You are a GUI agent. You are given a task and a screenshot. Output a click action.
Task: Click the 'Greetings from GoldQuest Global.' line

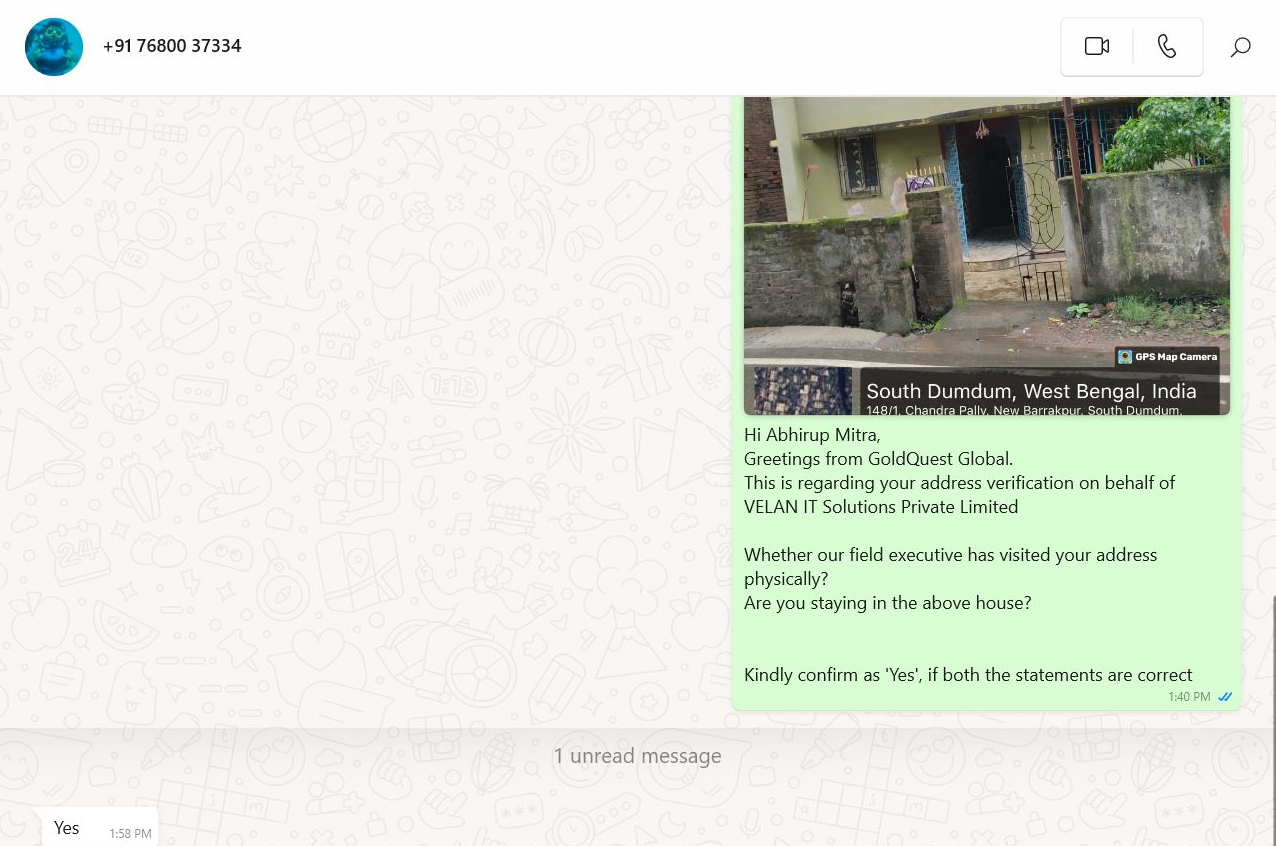coord(879,459)
